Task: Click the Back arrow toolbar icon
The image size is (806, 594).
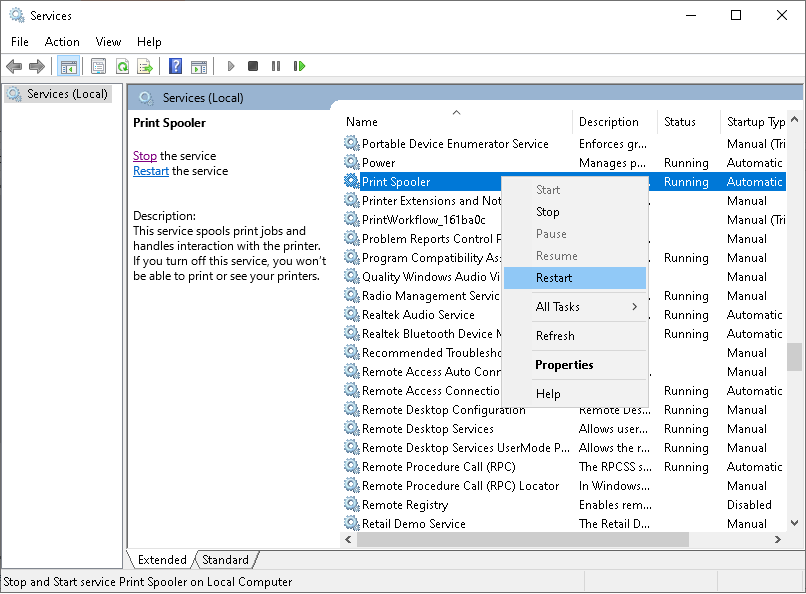Action: click(14, 66)
